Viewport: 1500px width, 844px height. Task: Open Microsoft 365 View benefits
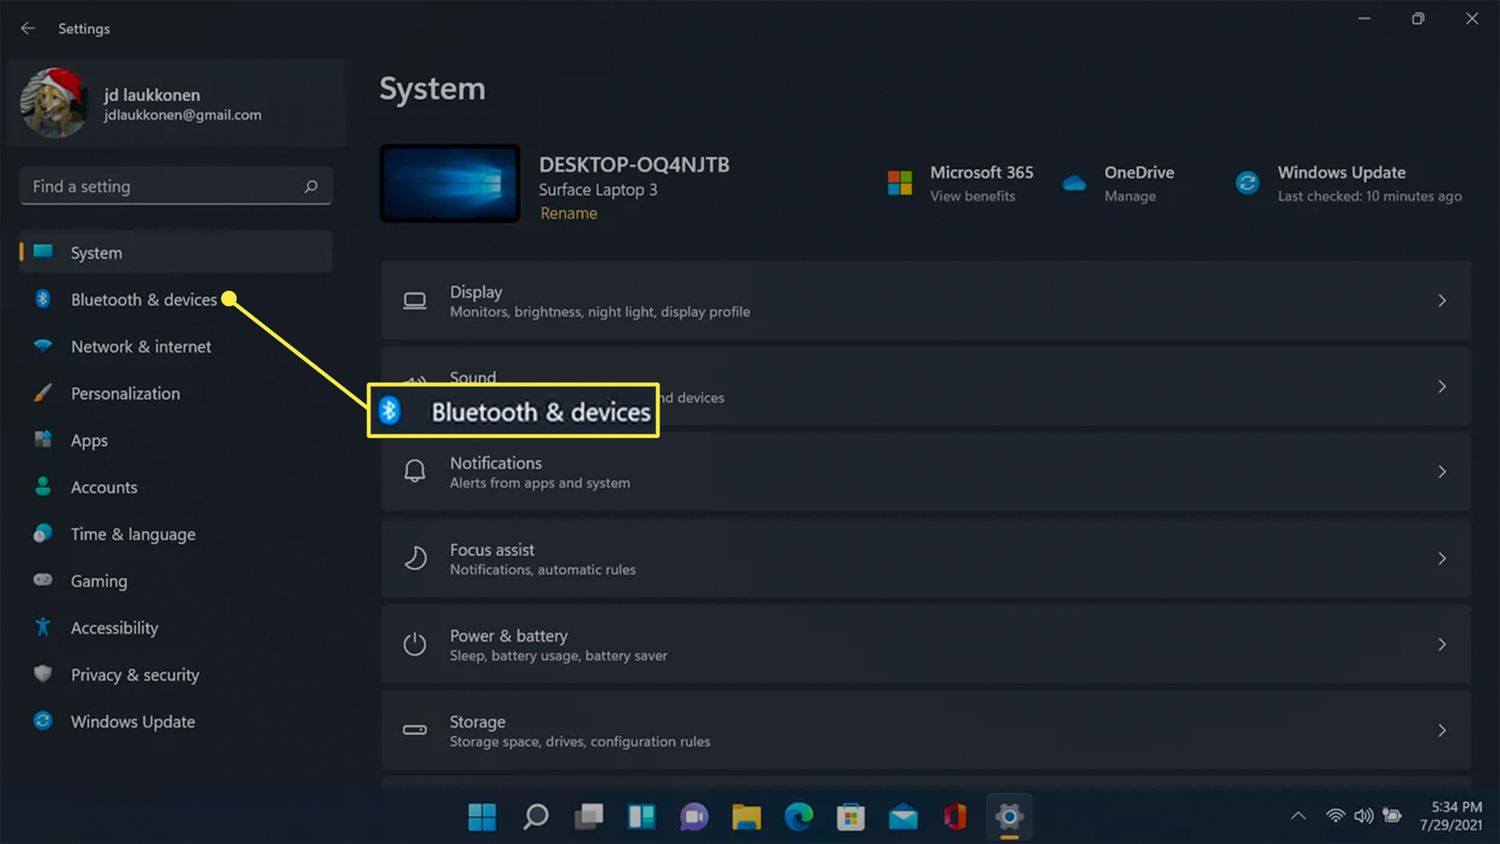(971, 196)
